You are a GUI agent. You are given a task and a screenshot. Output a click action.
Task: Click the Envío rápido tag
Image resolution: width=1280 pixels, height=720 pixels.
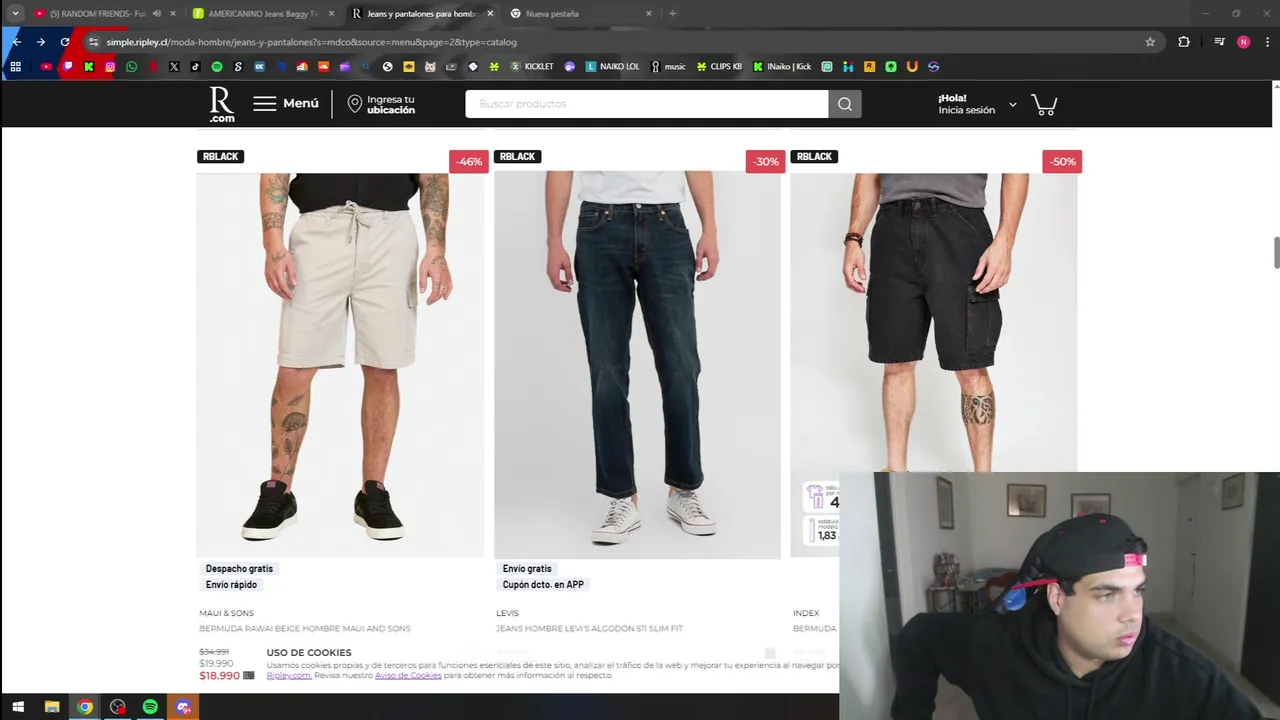pos(231,585)
